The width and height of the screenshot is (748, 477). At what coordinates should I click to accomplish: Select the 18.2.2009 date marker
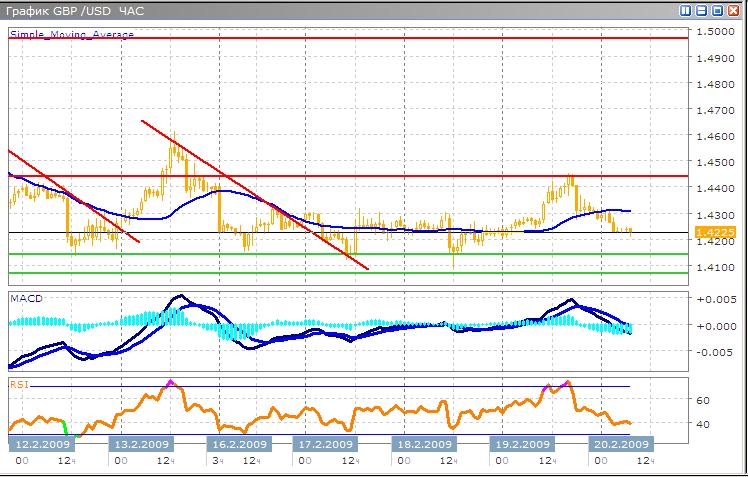pos(421,444)
